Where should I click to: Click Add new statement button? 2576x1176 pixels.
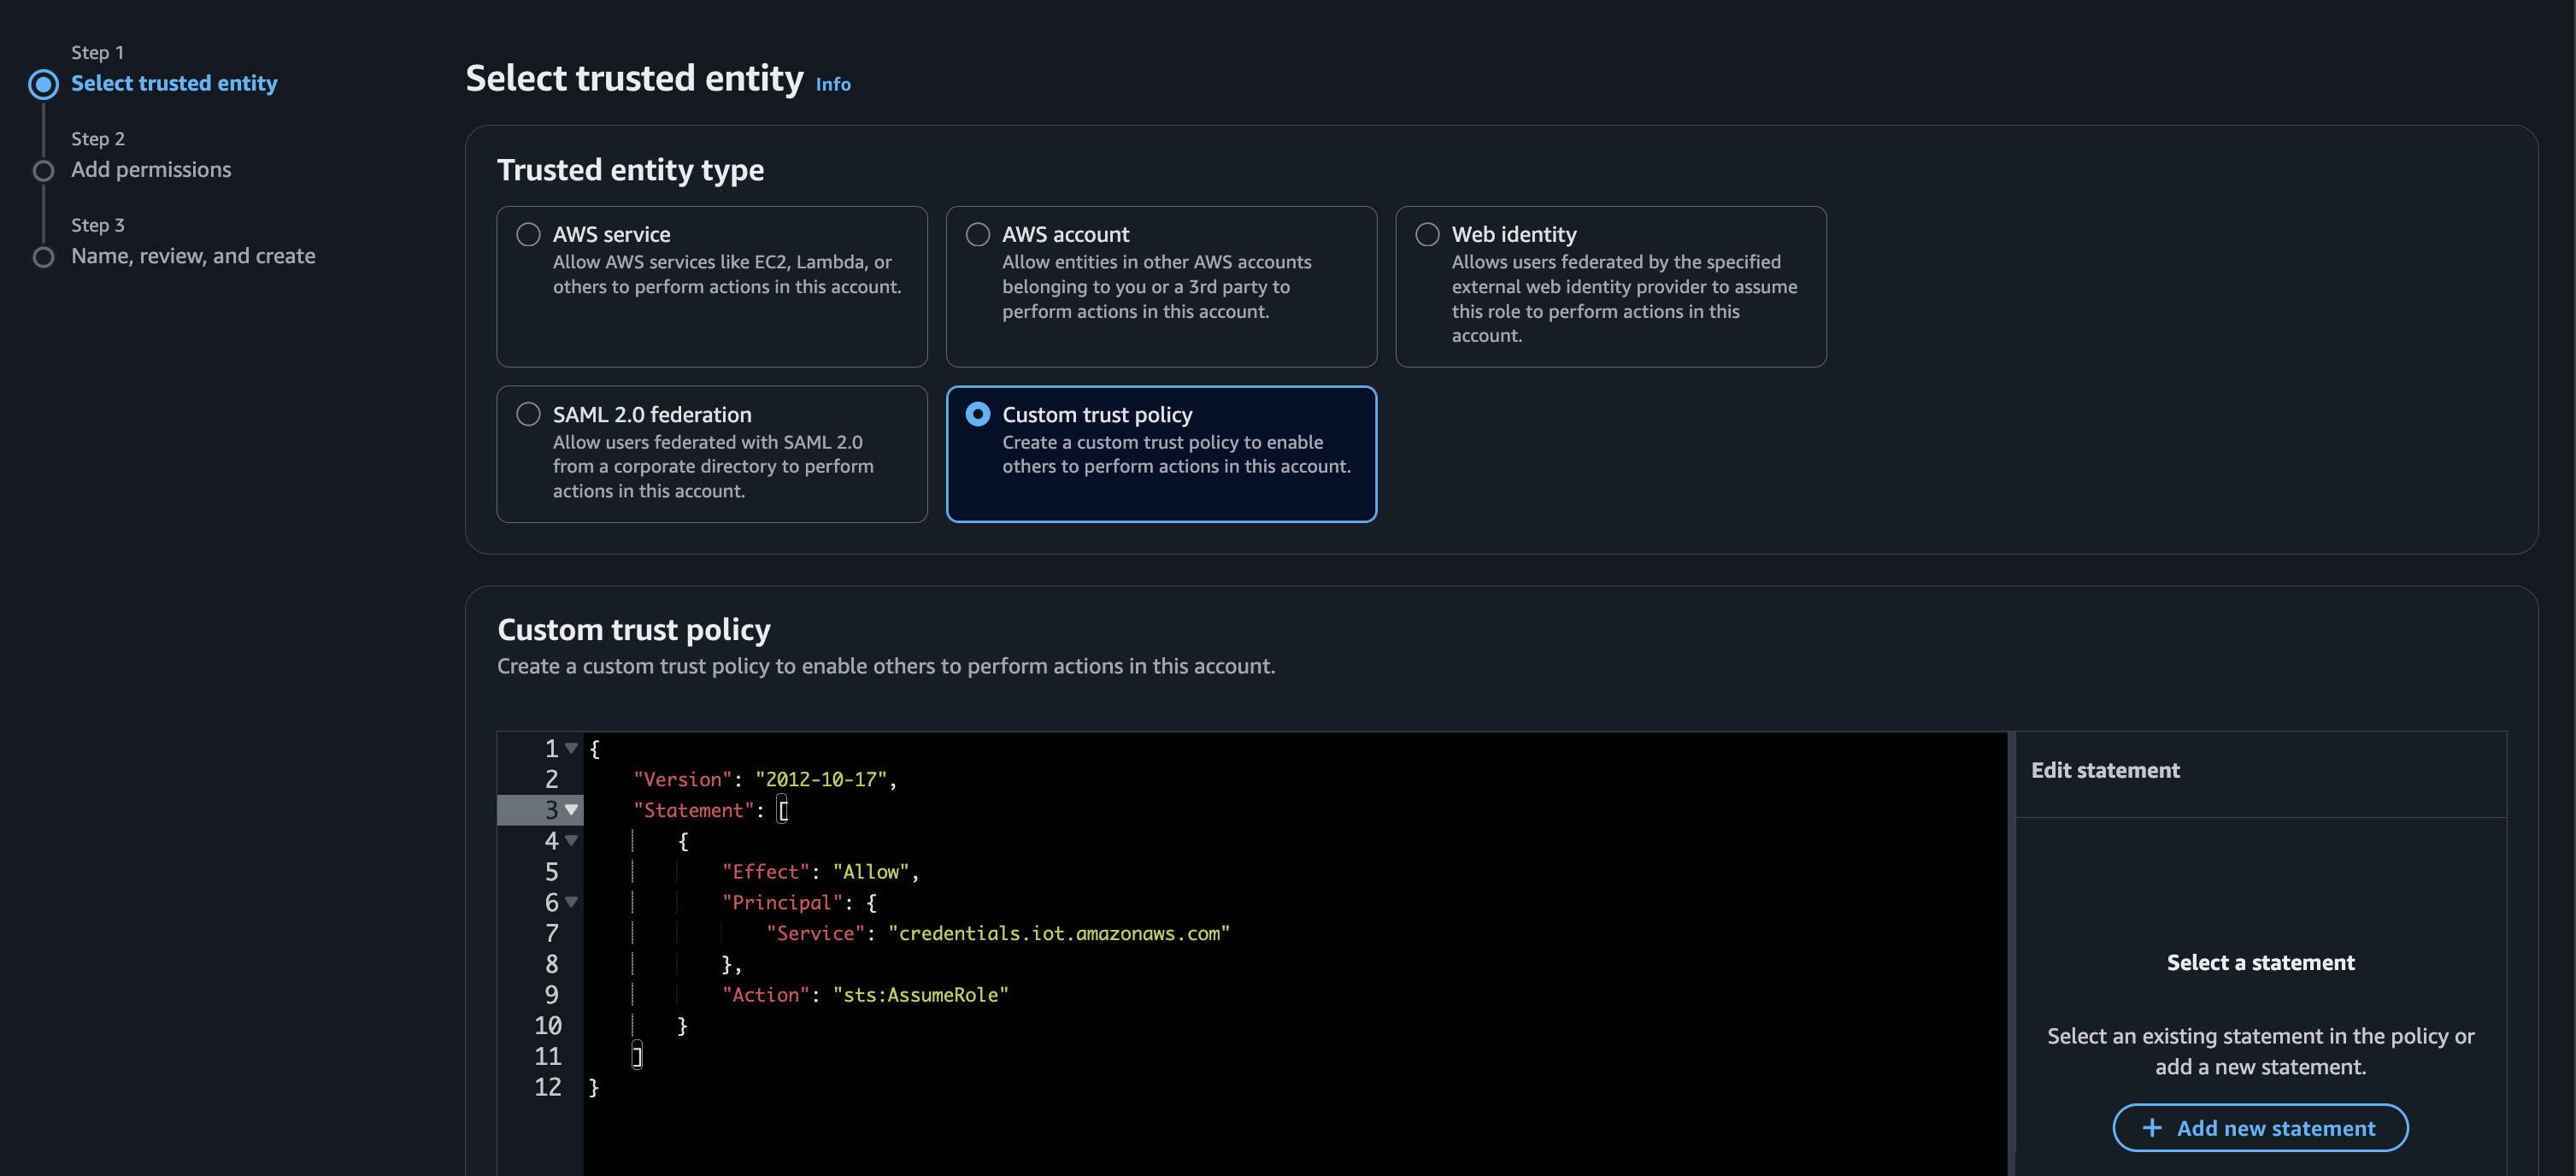(2260, 1128)
